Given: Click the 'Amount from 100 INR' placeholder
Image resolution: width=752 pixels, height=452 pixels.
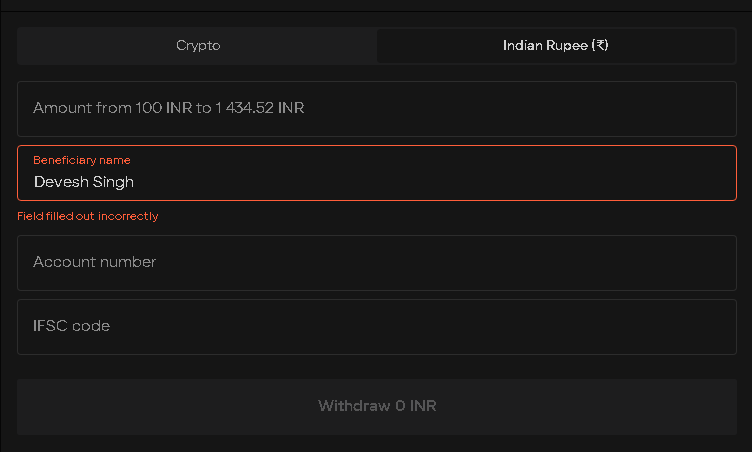Looking at the screenshot, I should (x=169, y=108).
